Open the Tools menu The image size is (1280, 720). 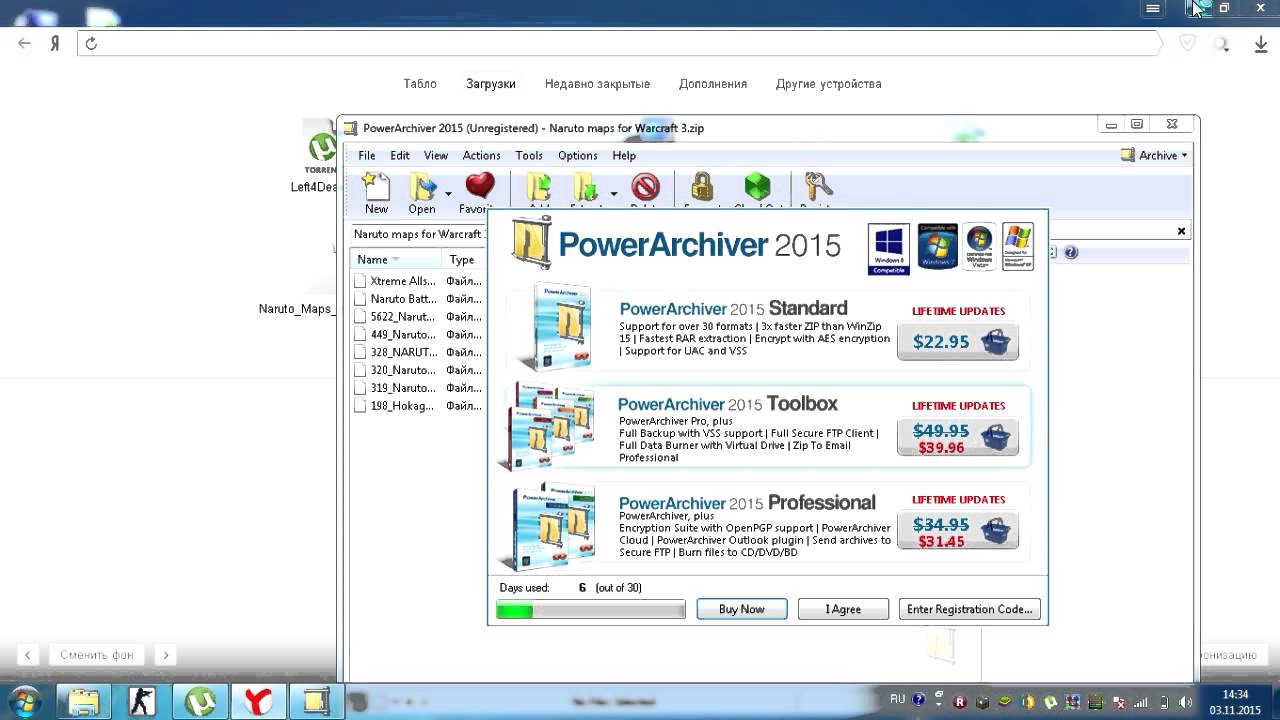coord(529,156)
